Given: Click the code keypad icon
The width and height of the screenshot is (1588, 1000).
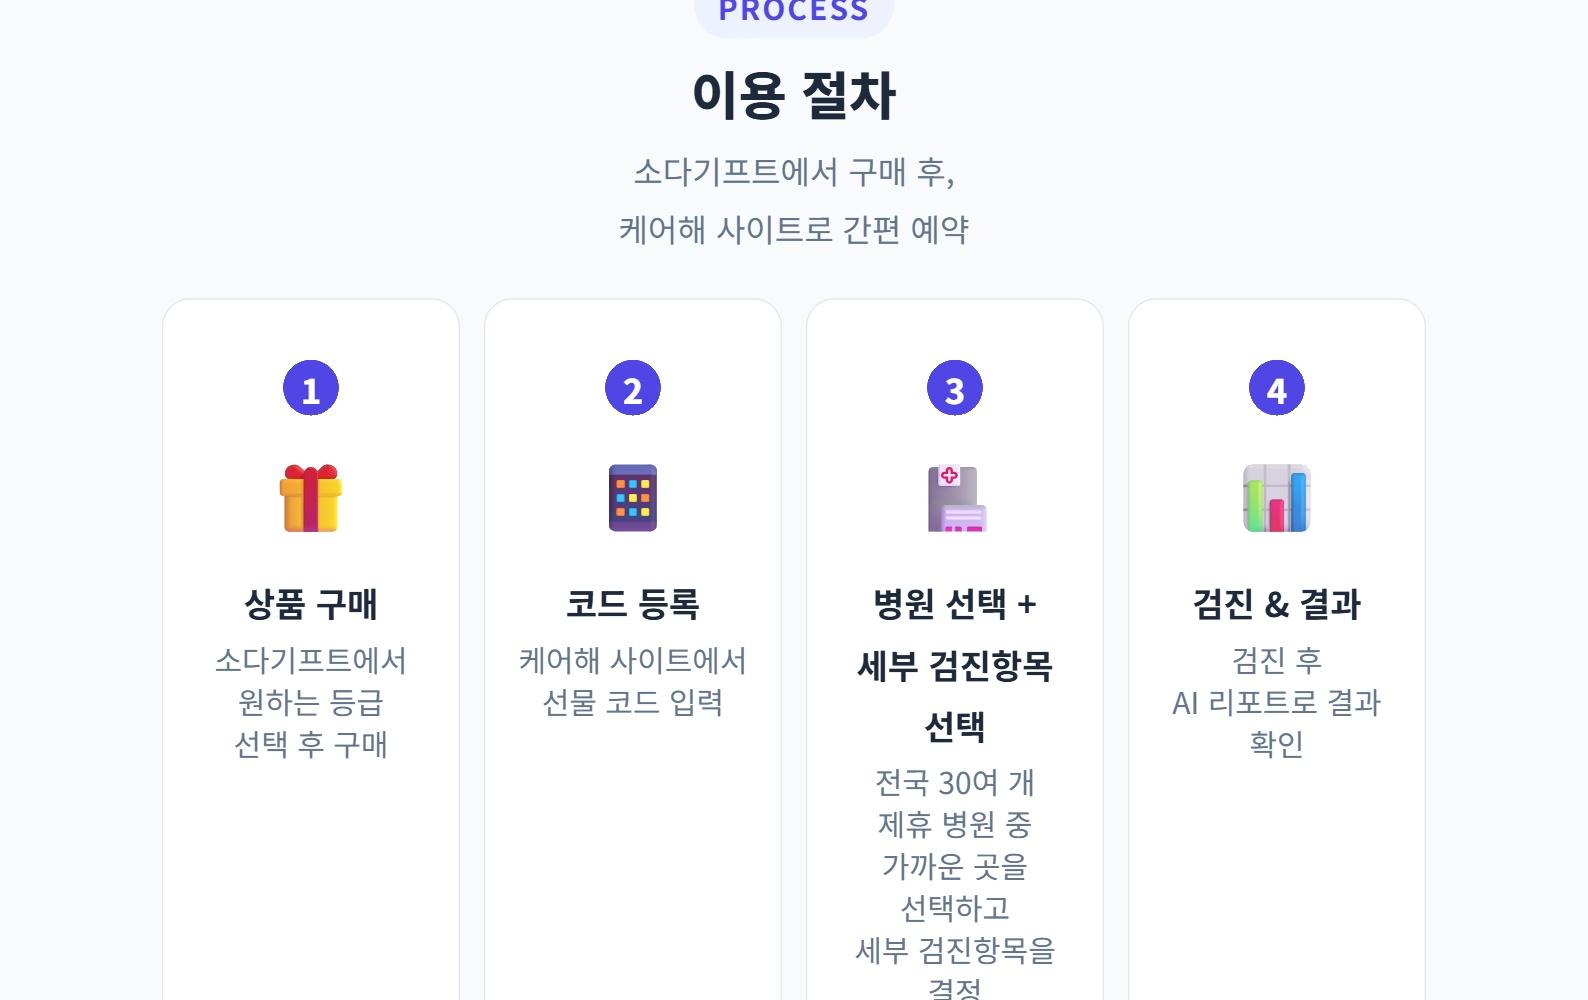Looking at the screenshot, I should click(633, 498).
